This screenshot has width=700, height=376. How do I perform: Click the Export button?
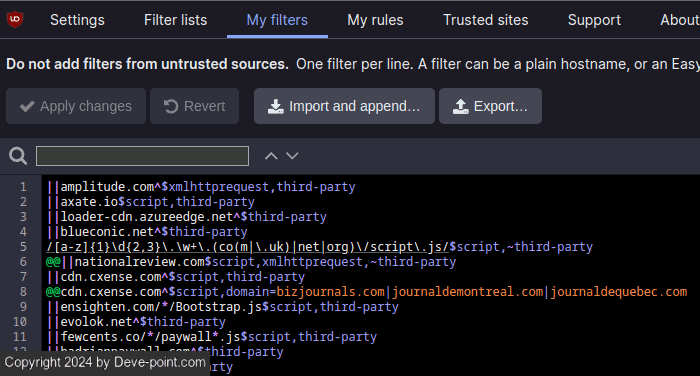click(490, 106)
